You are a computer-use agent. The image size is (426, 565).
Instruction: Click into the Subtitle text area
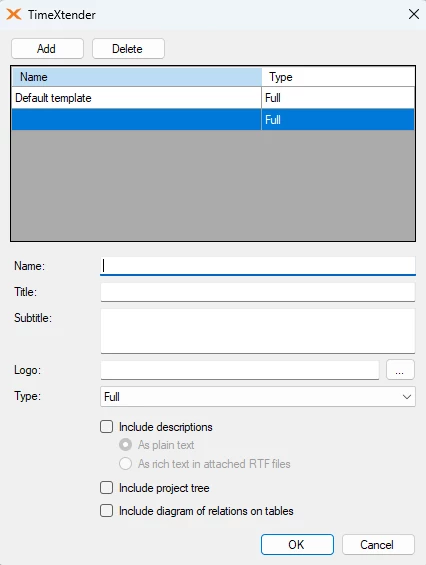(x=258, y=331)
